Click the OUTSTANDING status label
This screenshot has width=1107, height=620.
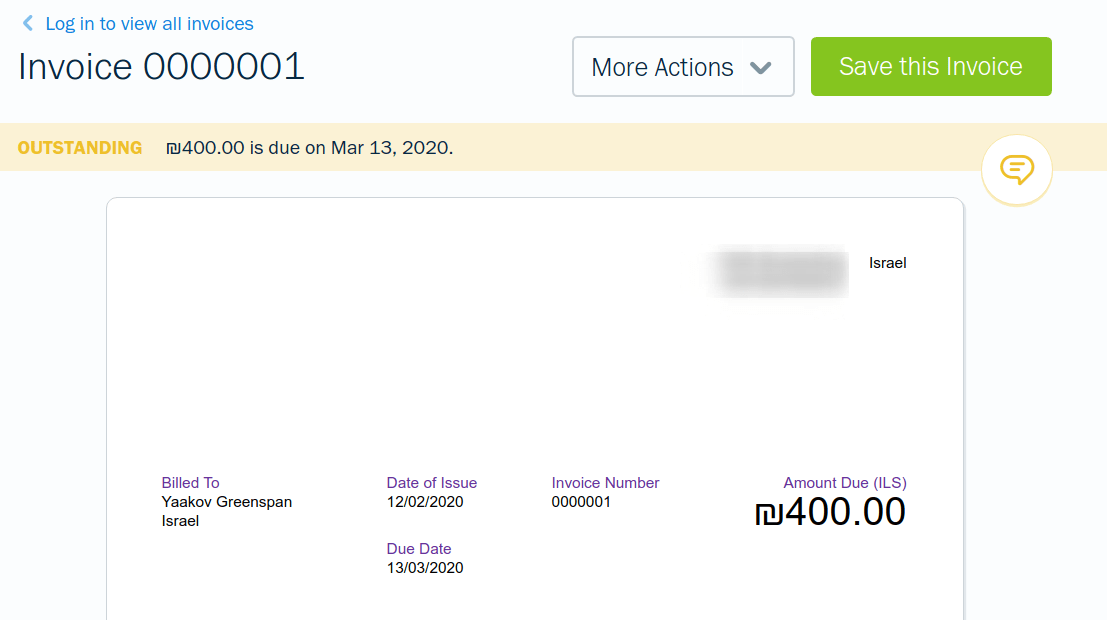[80, 148]
